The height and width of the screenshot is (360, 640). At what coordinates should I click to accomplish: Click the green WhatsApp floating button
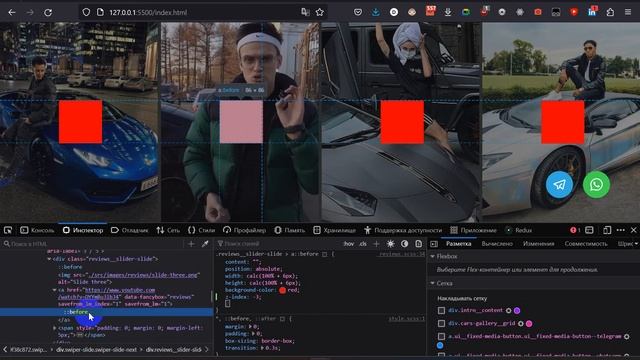[596, 184]
